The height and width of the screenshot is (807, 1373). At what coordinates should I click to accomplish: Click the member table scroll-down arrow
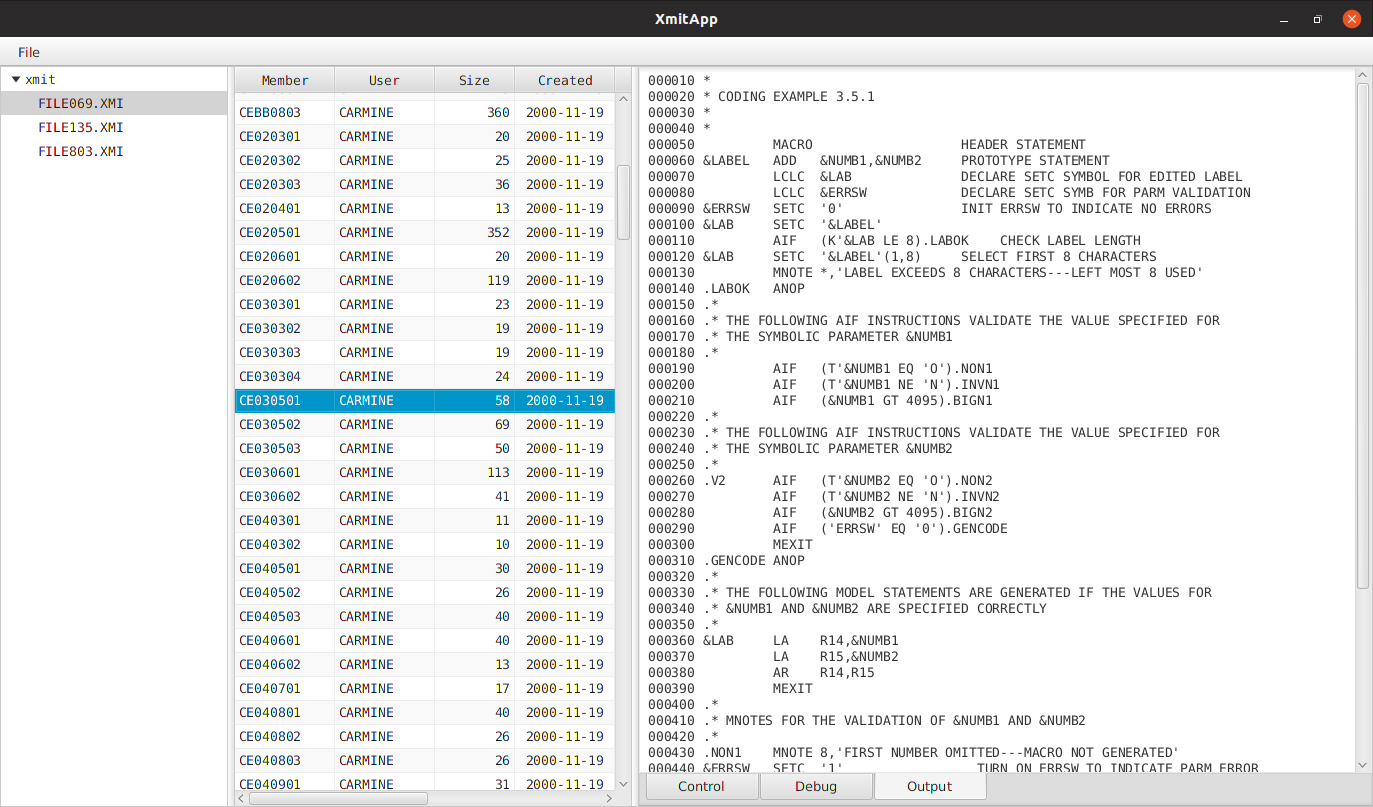pyautogui.click(x=623, y=783)
